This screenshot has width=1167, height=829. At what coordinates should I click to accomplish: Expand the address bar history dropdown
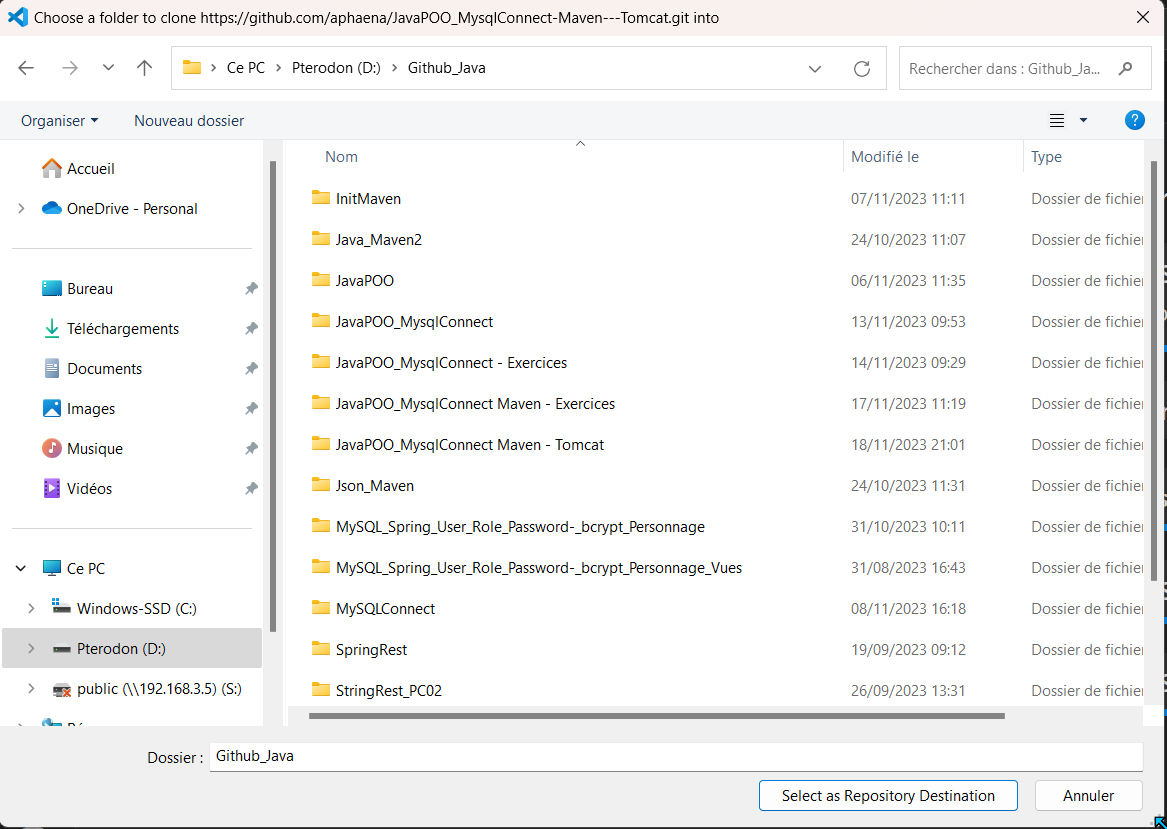(x=815, y=68)
